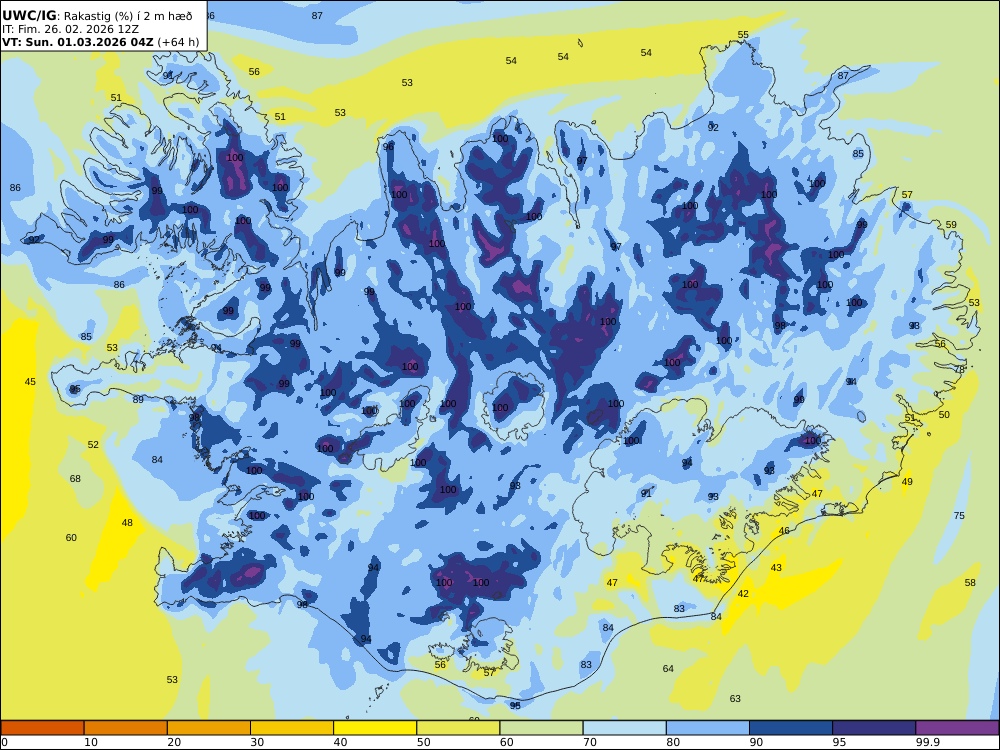Select the 70–80 pale blue legend segment
The height and width of the screenshot is (750, 1000).
tap(624, 728)
